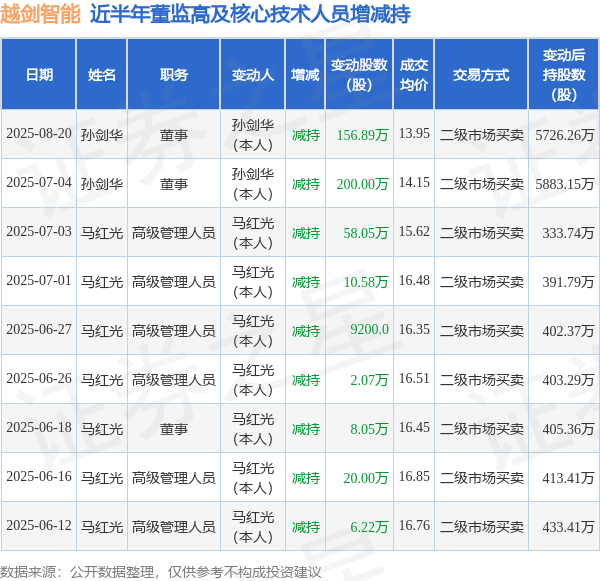Viewport: 600px width, 581px height.
Task: Click holdings value 5726.26万
Action: pyautogui.click(x=565, y=135)
